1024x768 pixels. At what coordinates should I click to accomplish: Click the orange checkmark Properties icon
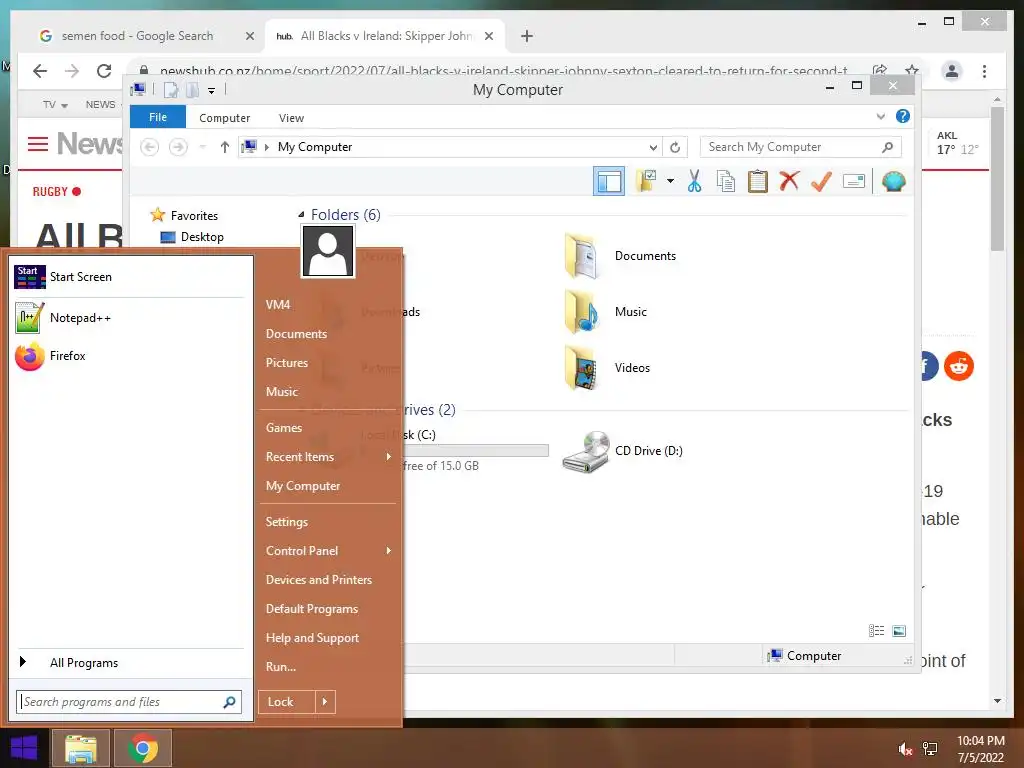coord(821,181)
